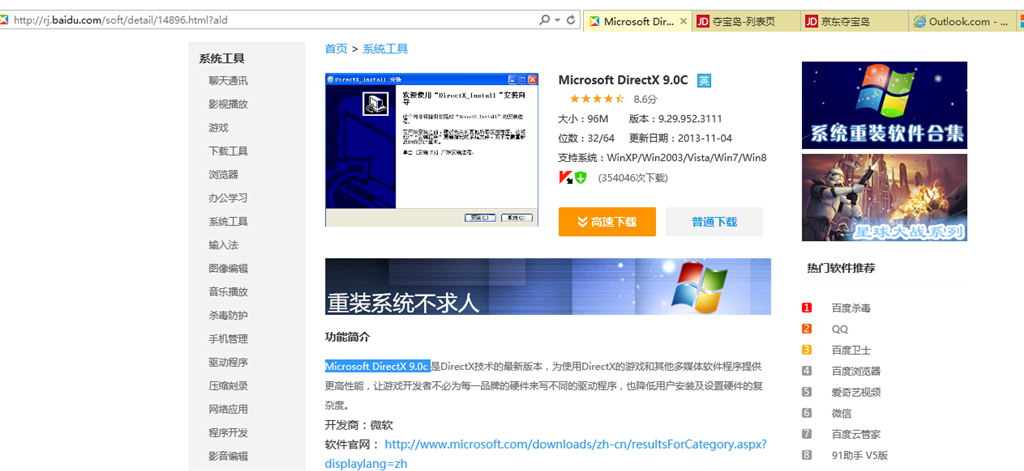This screenshot has width=1024, height=471.
Task: Select 程序开发 category
Action: click(228, 432)
